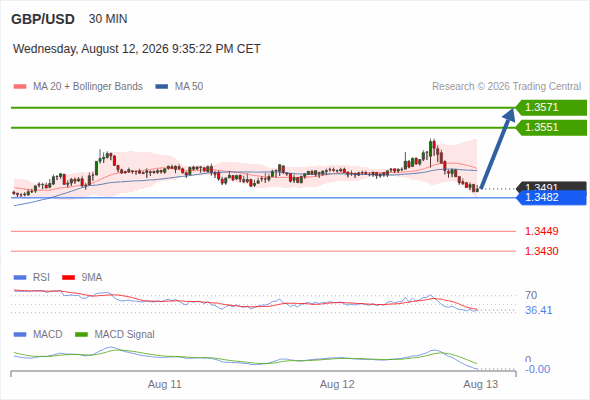This screenshot has height=400, width=590.
Task: Click the Research Trading Central copyright text
Action: coord(506,87)
